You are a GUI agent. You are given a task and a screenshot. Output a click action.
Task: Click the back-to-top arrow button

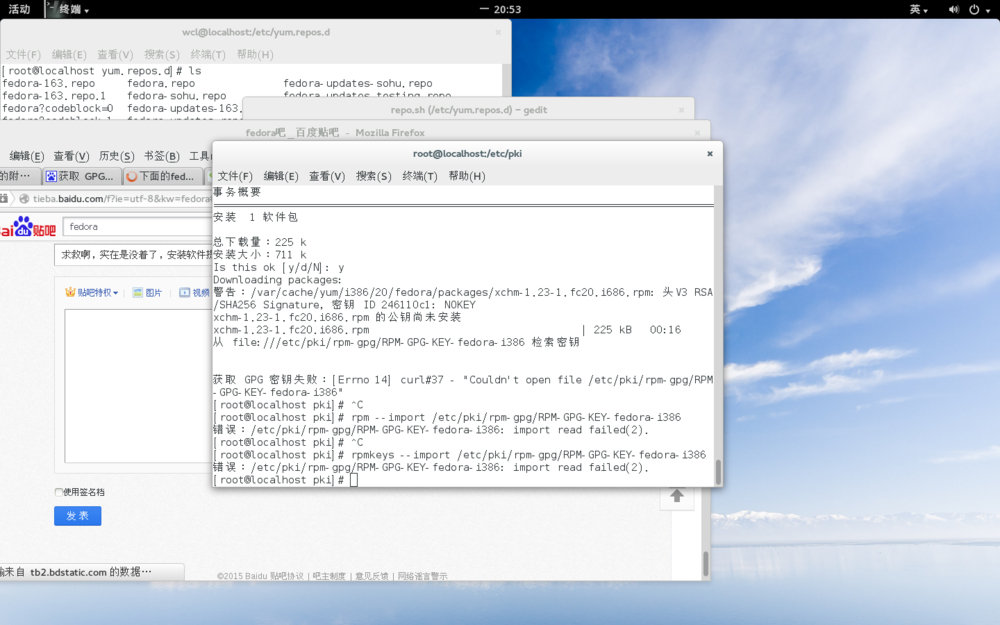point(677,496)
